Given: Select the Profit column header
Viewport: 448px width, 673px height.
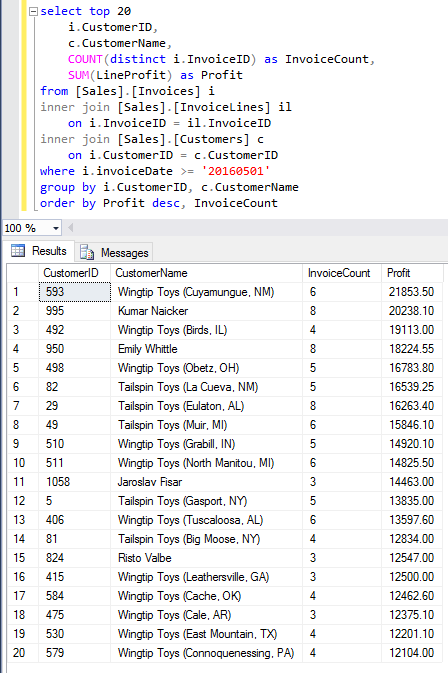Looking at the screenshot, I should [x=412, y=273].
